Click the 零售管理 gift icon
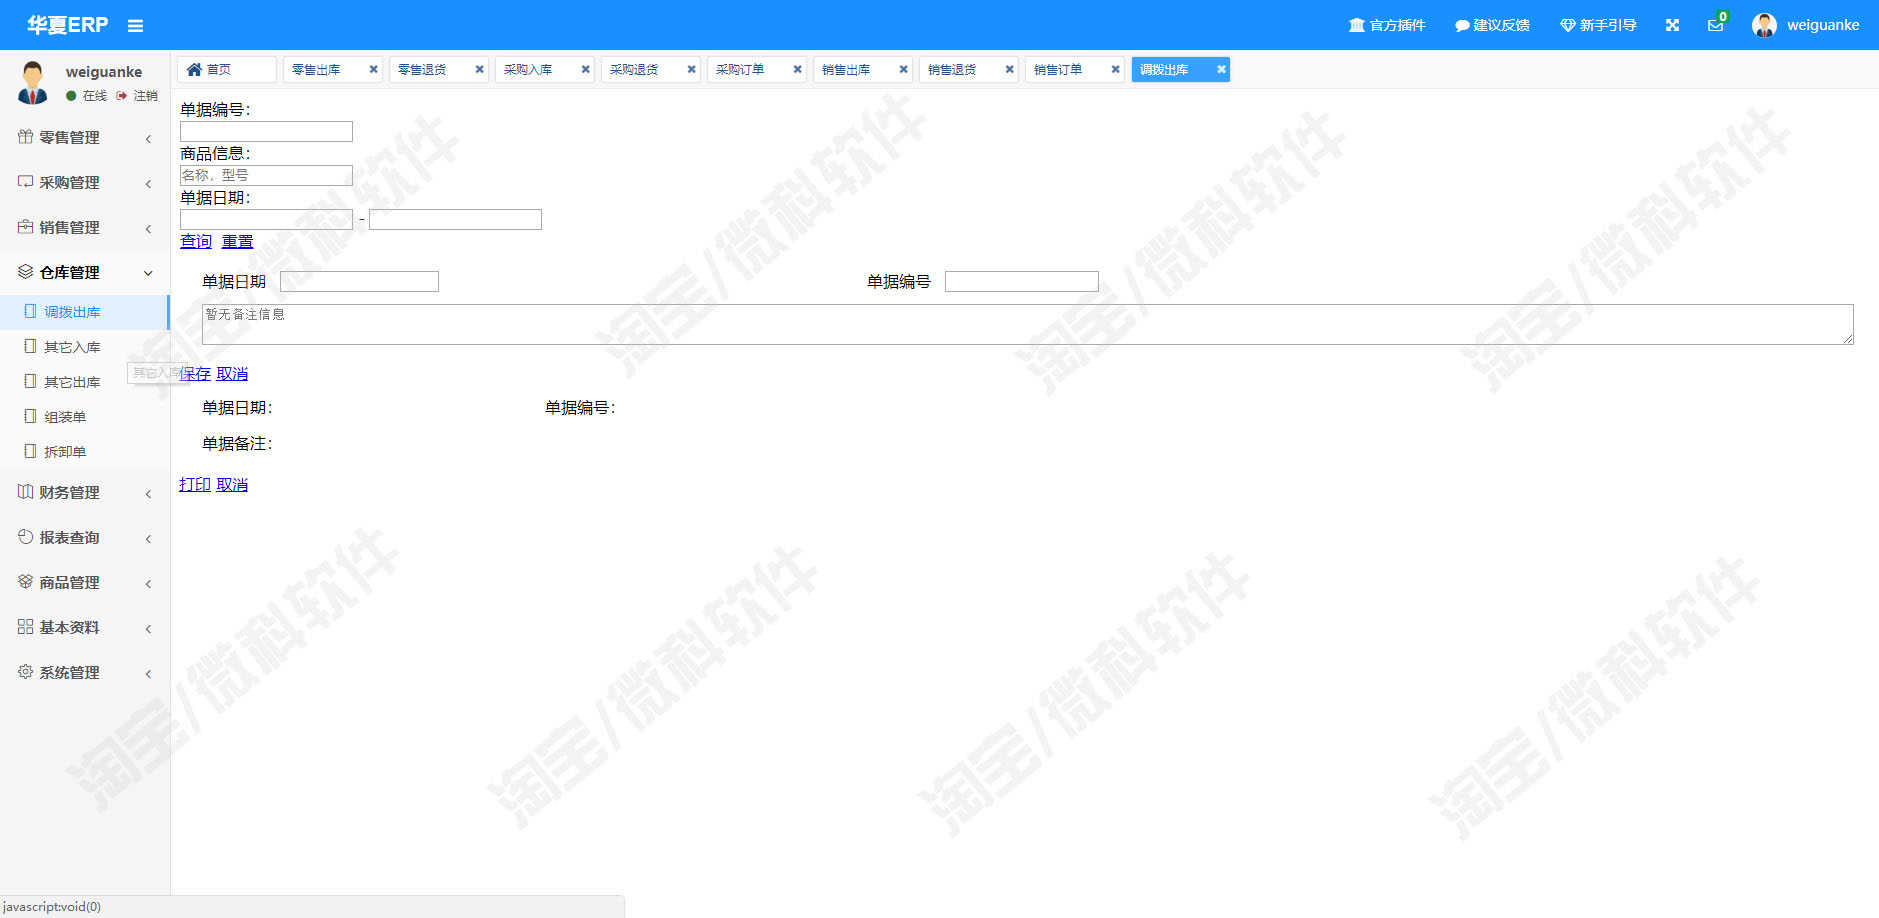The height and width of the screenshot is (918, 1879). 26,137
